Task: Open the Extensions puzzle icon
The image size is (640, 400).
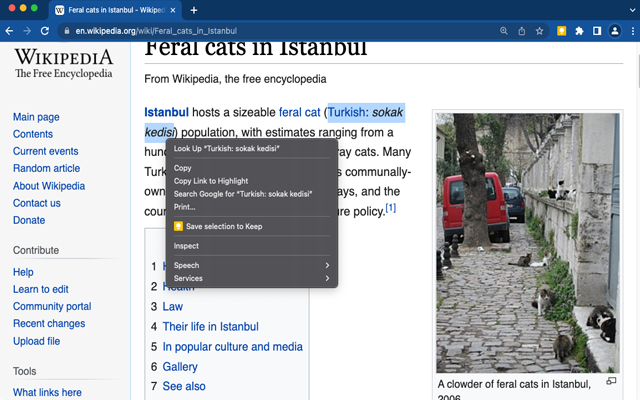Action: pyautogui.click(x=579, y=31)
